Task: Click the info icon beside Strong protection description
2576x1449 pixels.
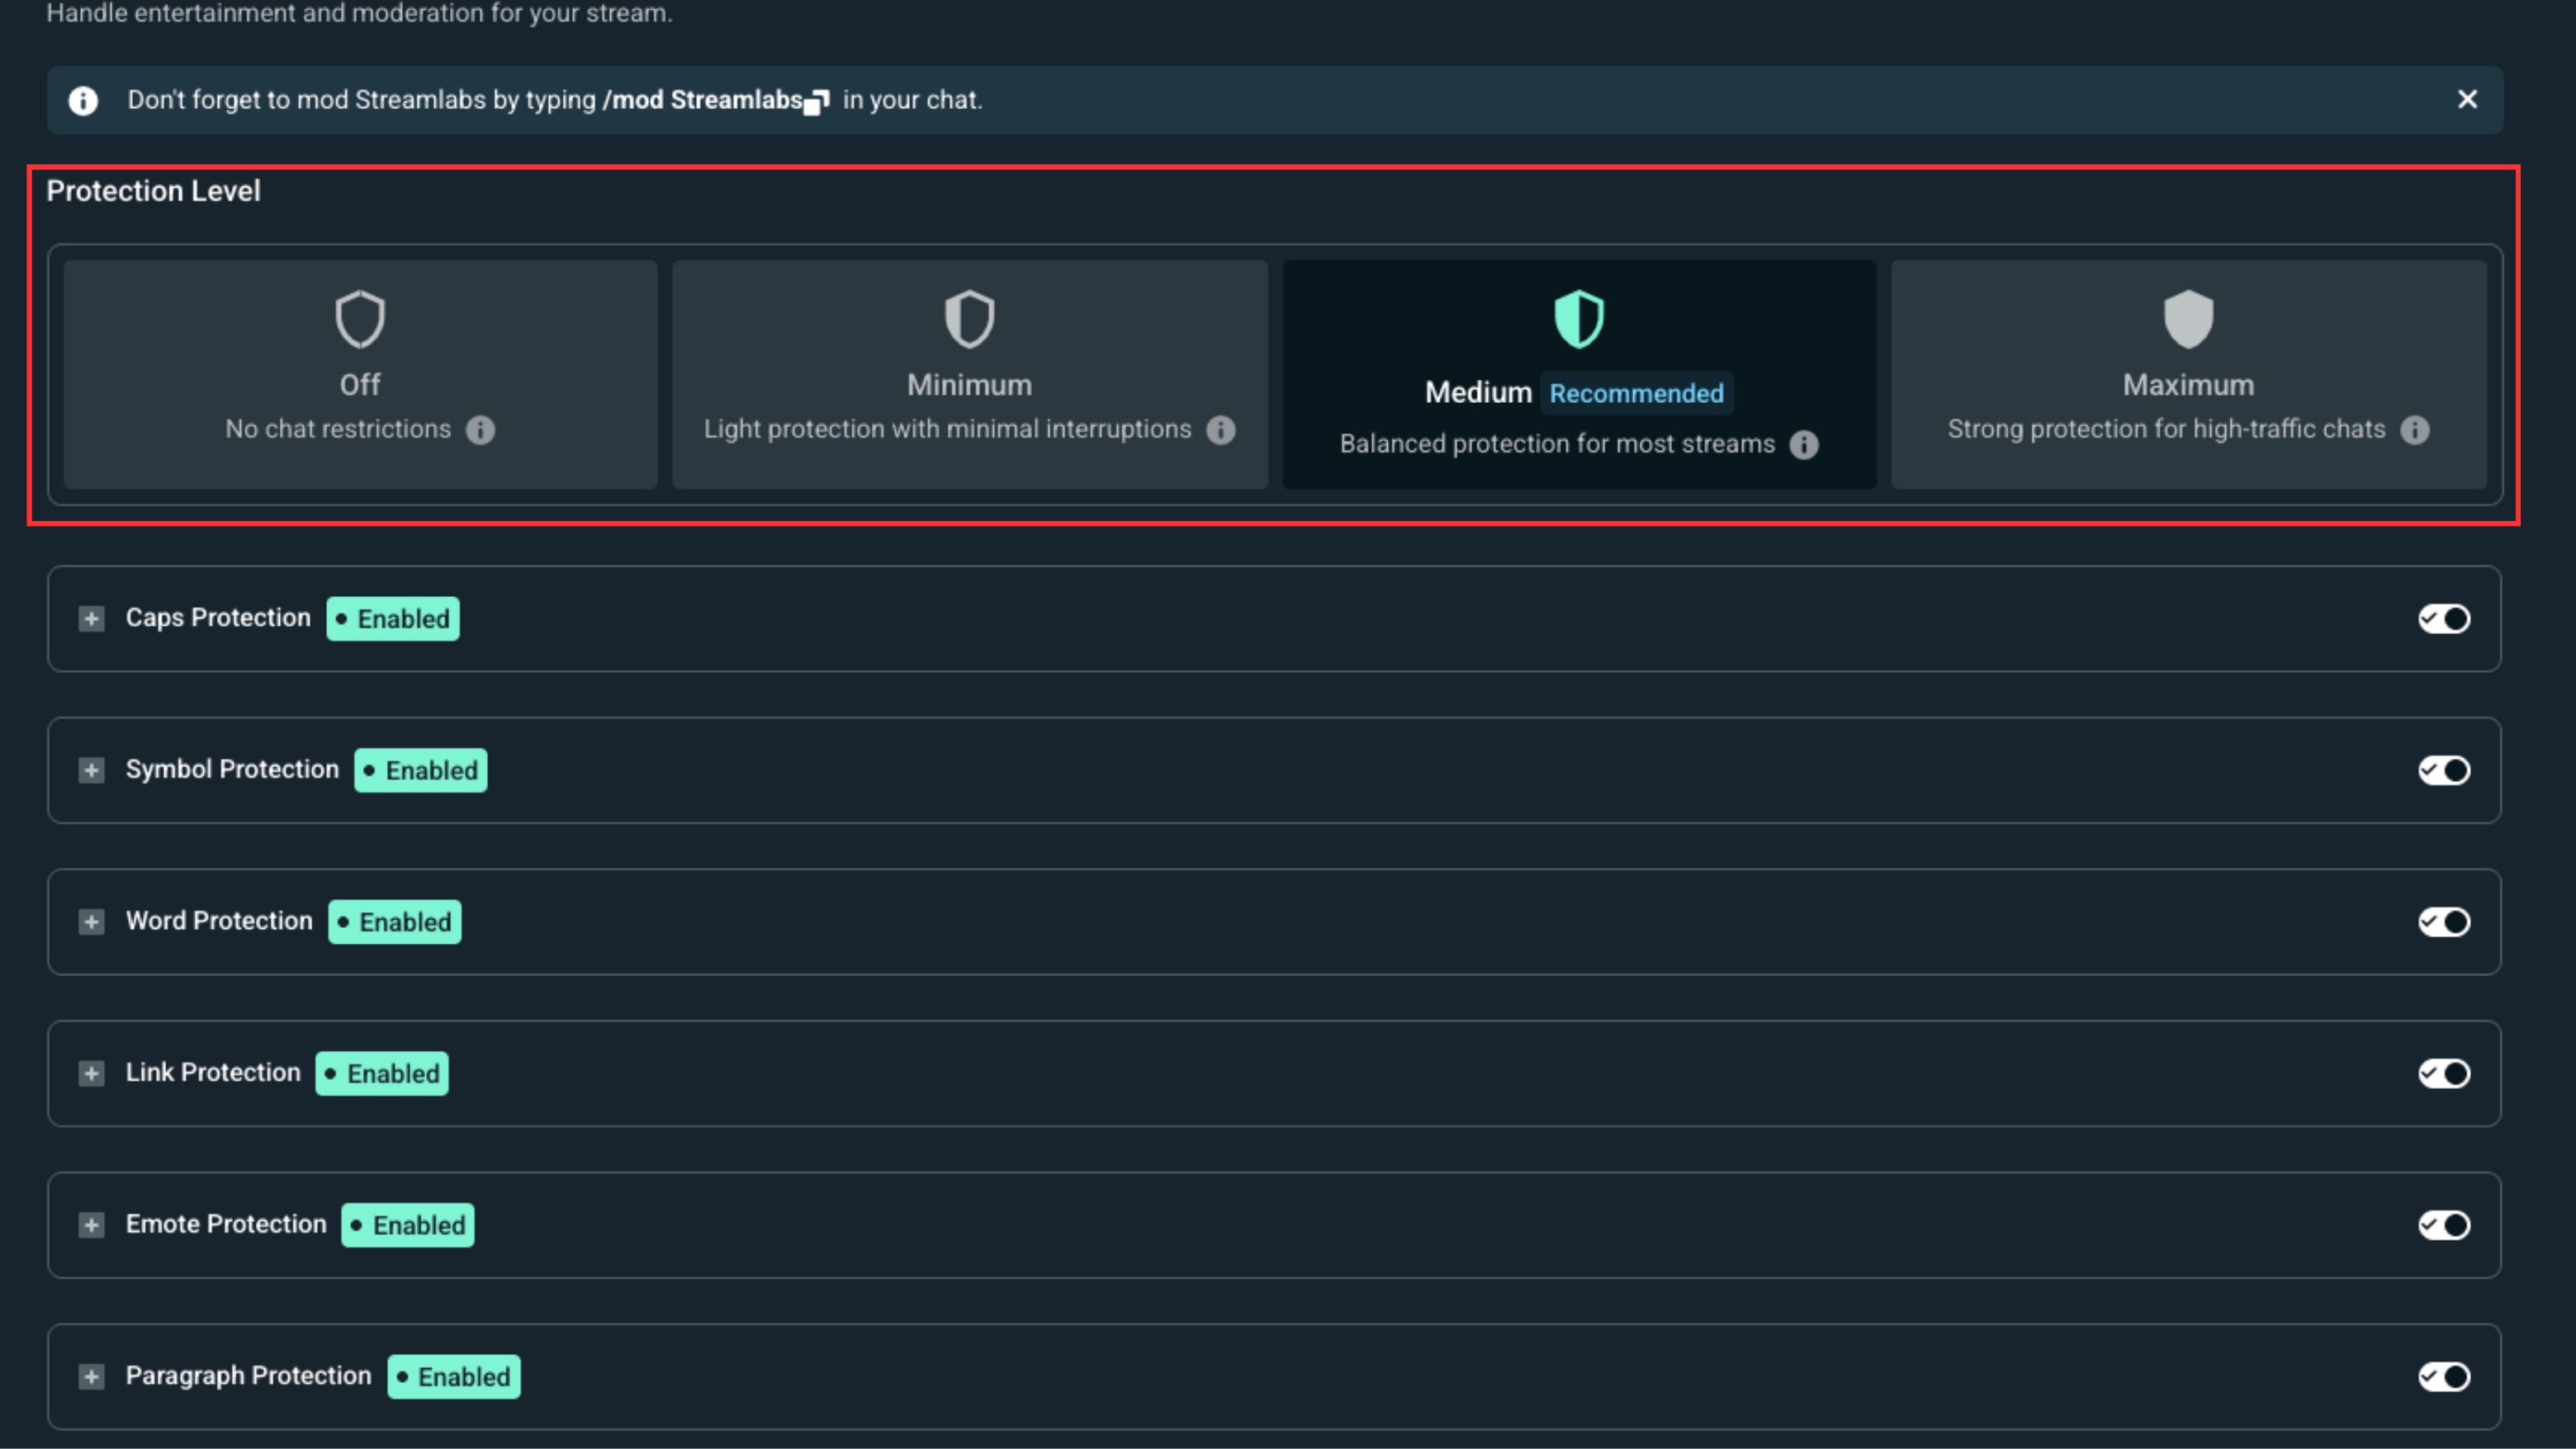Action: coord(2415,430)
